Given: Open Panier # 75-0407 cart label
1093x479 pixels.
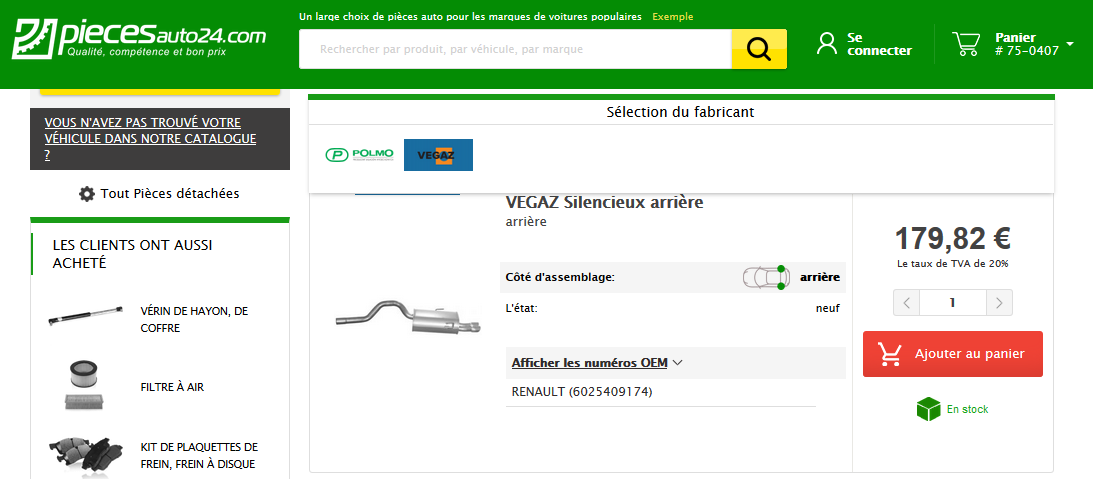Looking at the screenshot, I should [x=1026, y=44].
